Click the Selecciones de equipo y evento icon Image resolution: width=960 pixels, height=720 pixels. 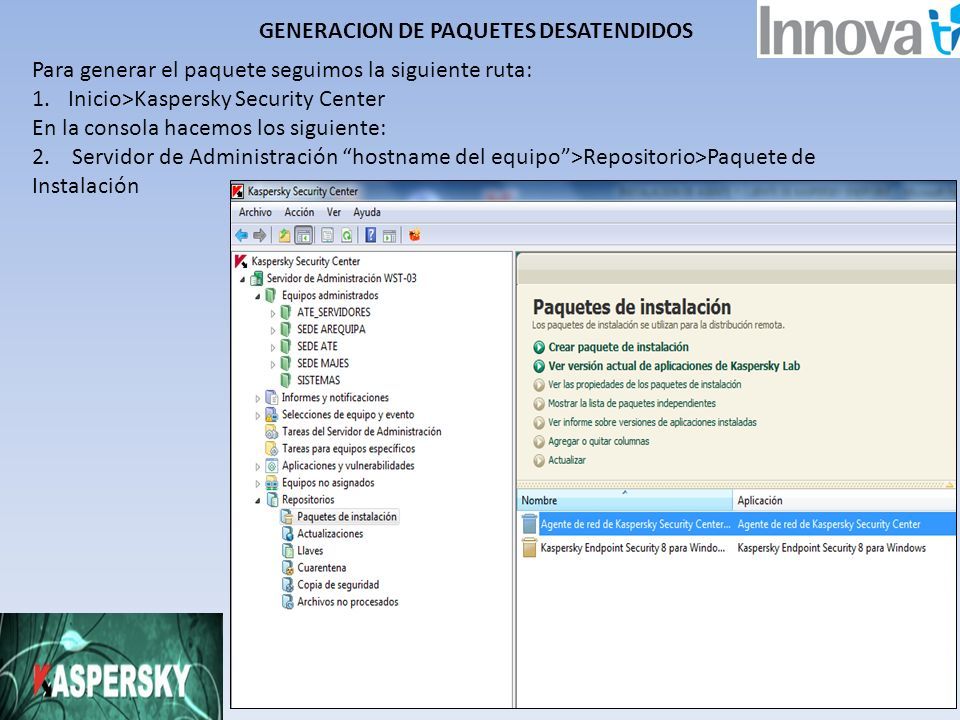271,415
